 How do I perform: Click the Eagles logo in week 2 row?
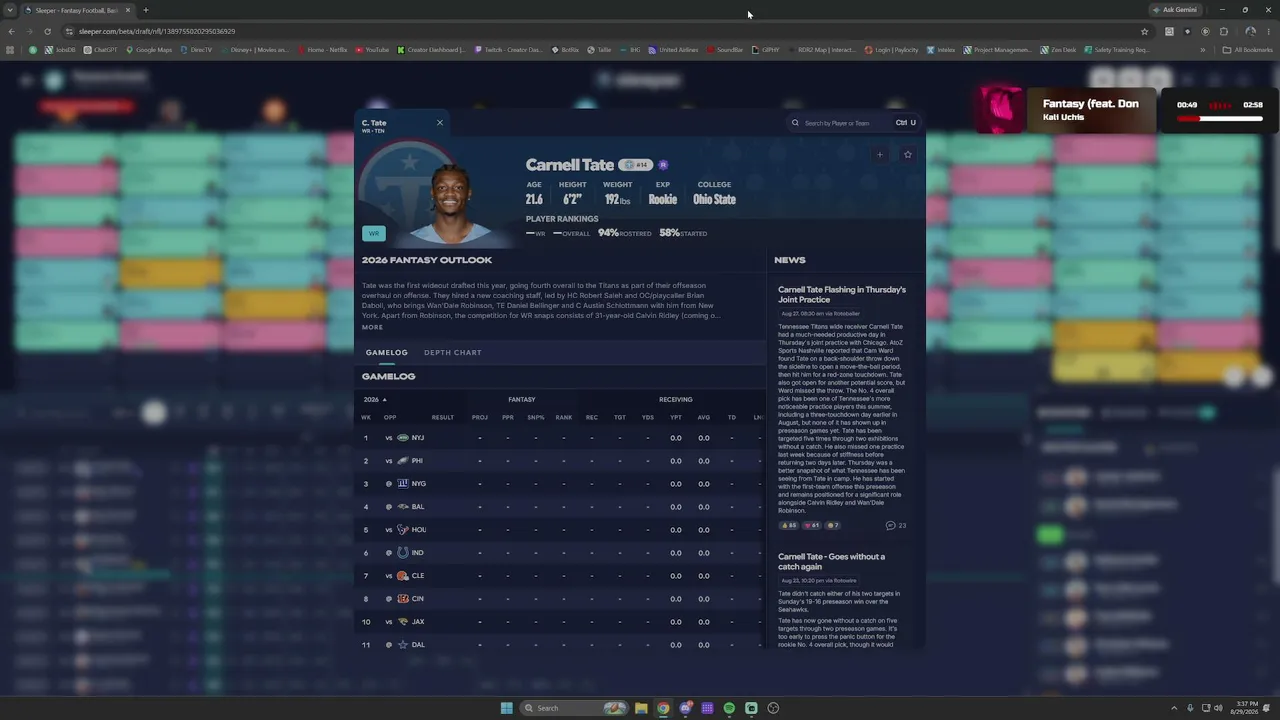(x=403, y=461)
